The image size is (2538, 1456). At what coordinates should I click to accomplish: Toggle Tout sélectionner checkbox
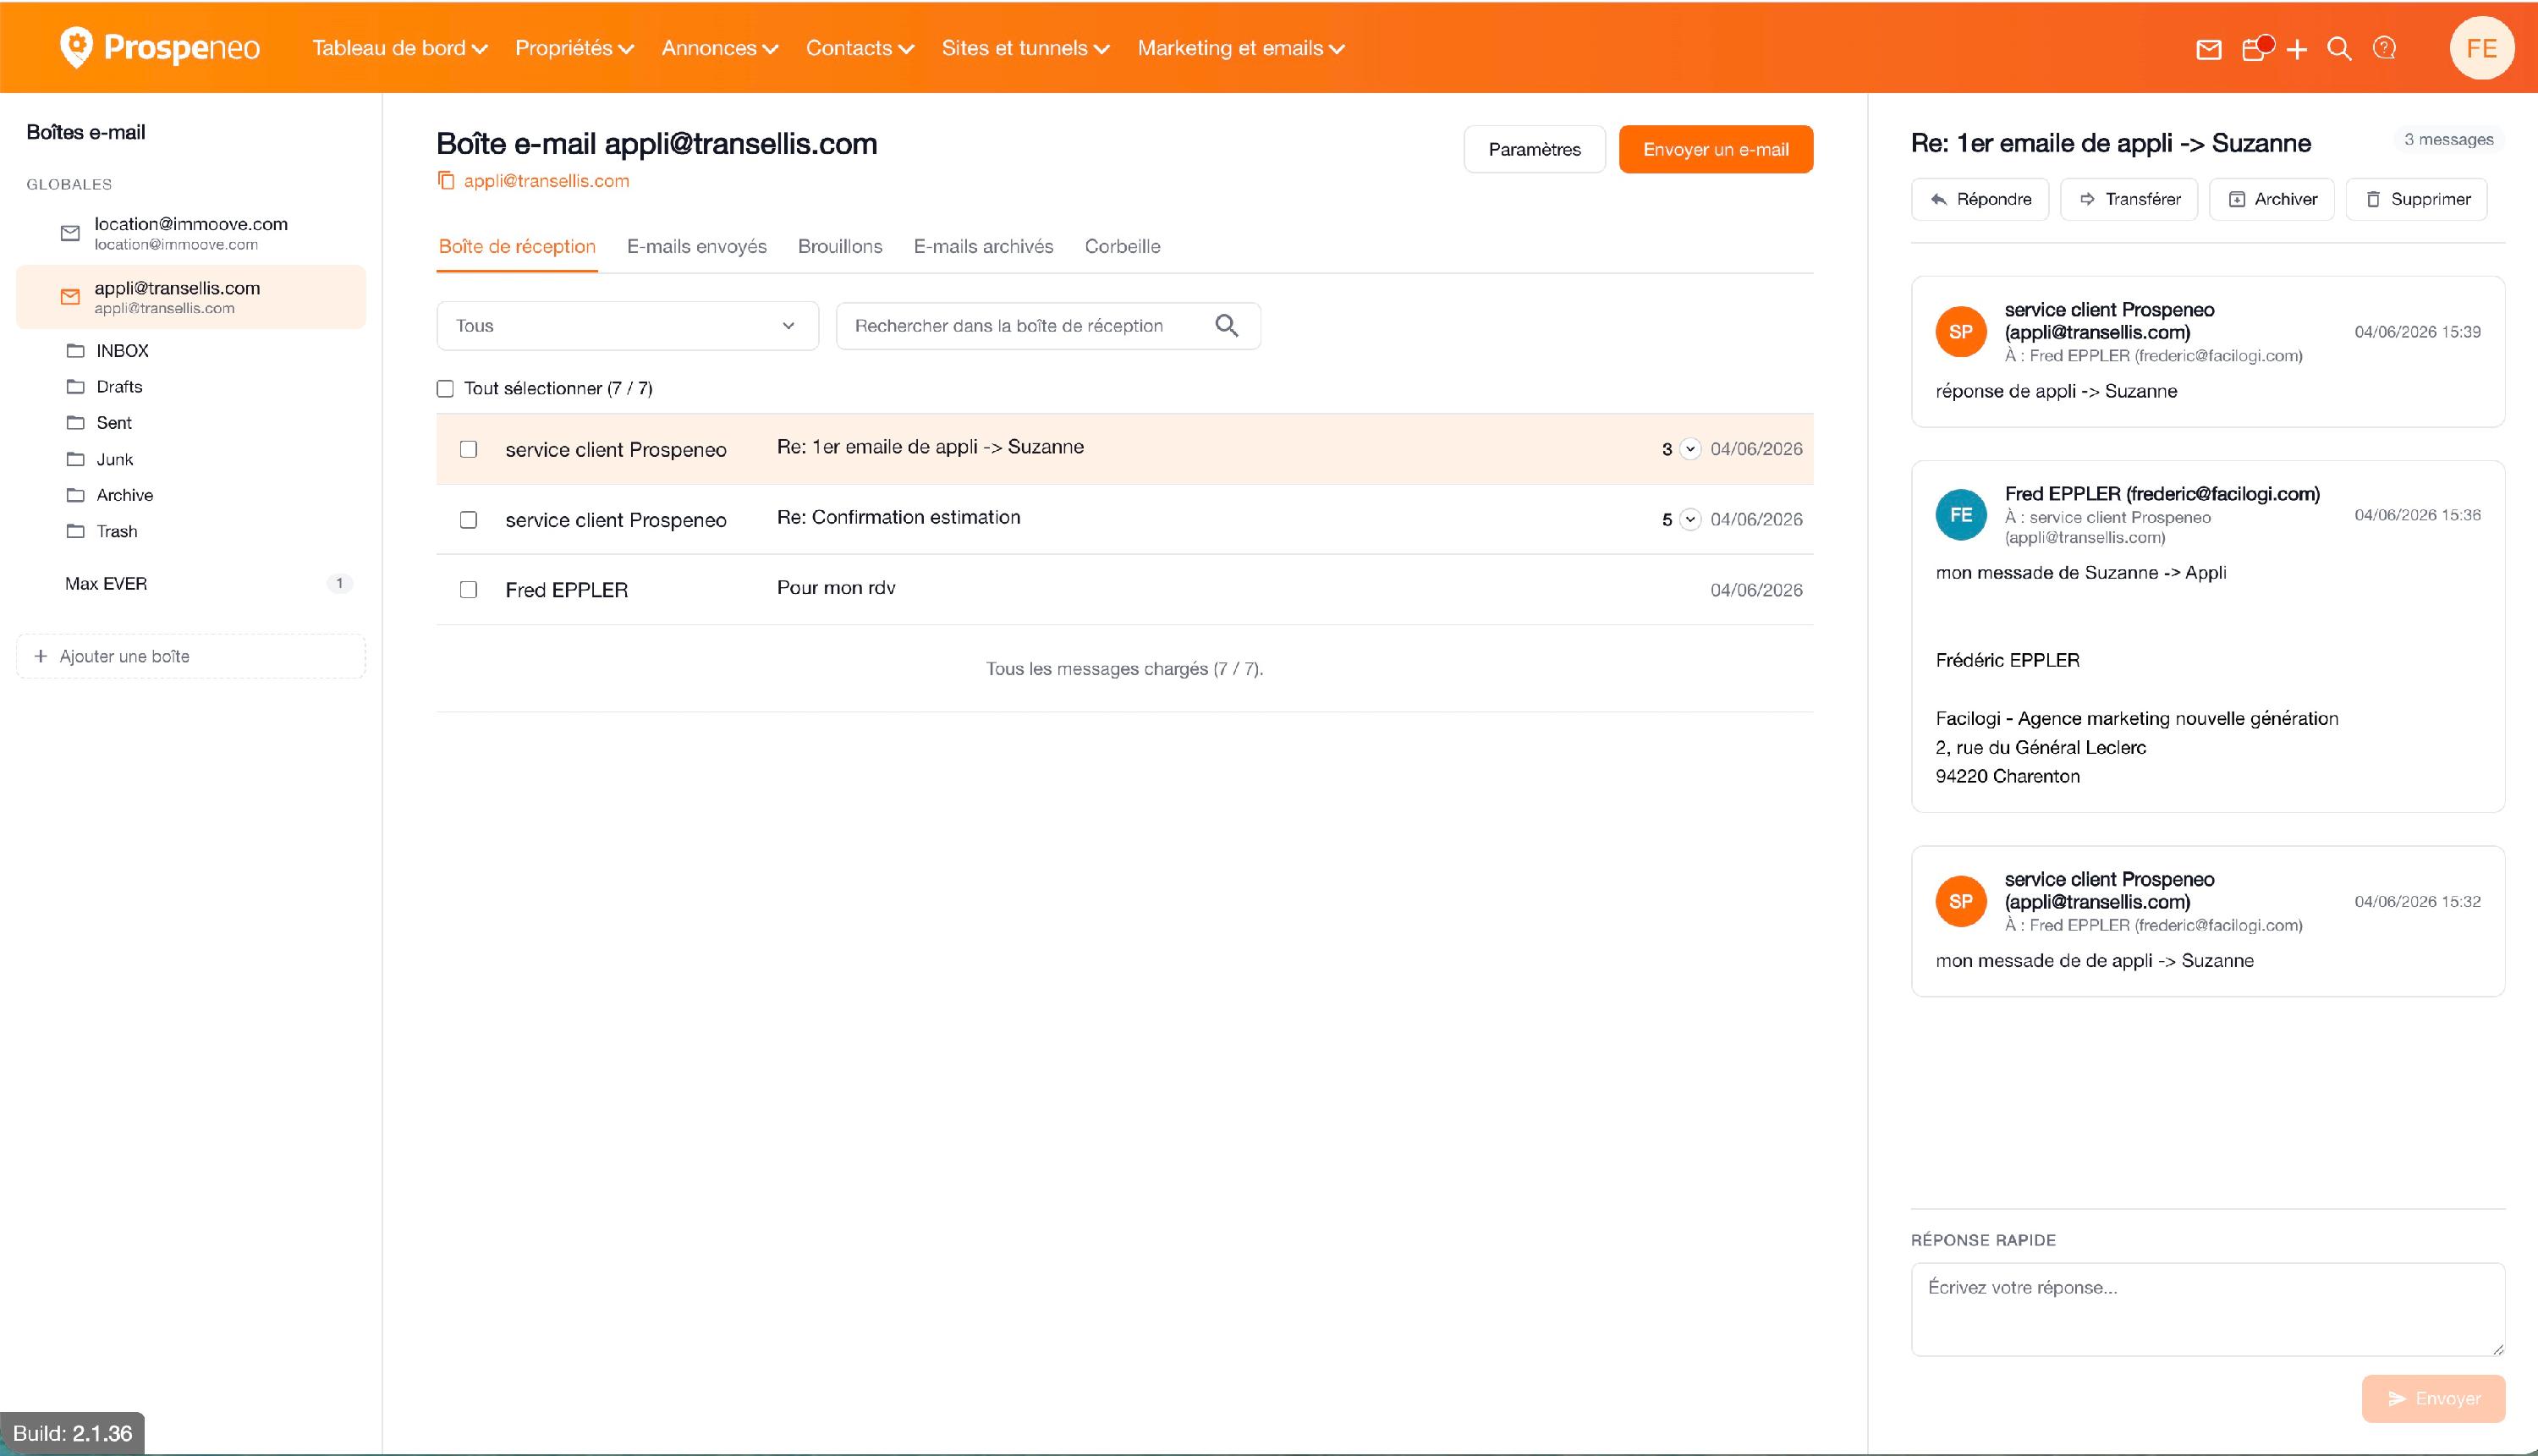point(445,388)
